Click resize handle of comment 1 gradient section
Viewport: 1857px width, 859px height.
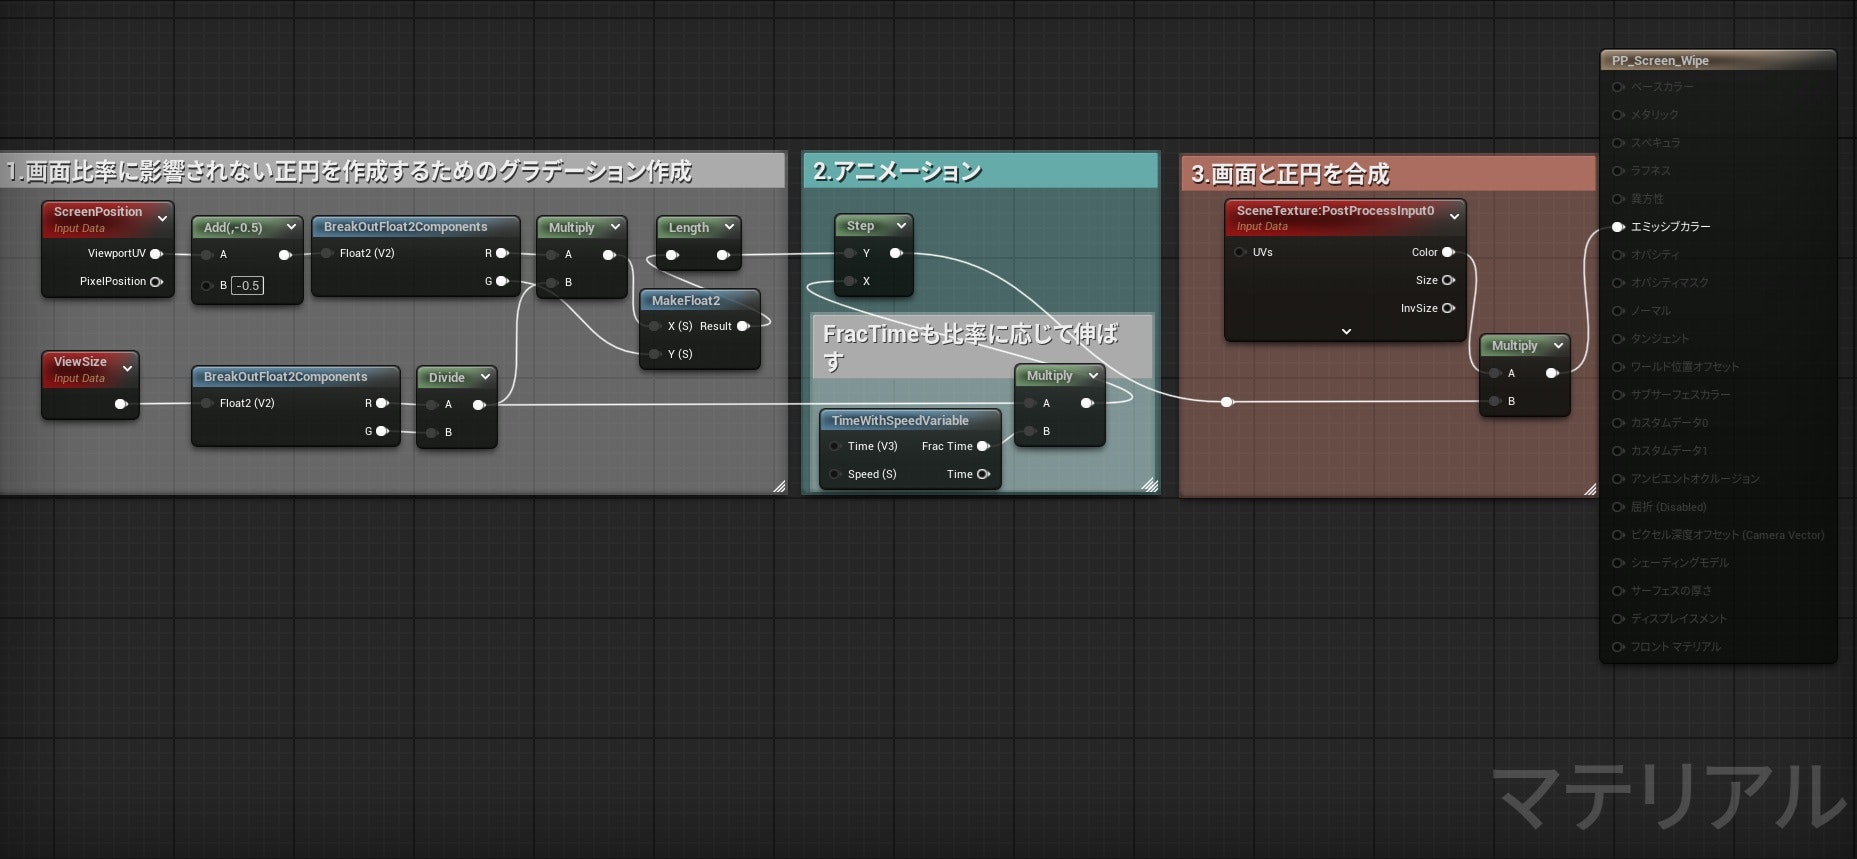tap(779, 487)
